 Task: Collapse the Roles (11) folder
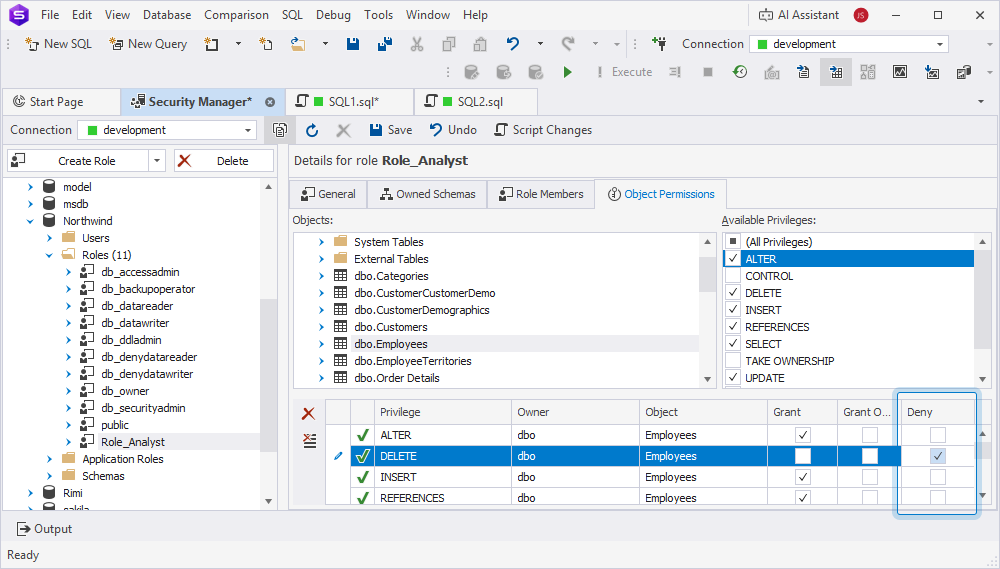pyautogui.click(x=49, y=255)
